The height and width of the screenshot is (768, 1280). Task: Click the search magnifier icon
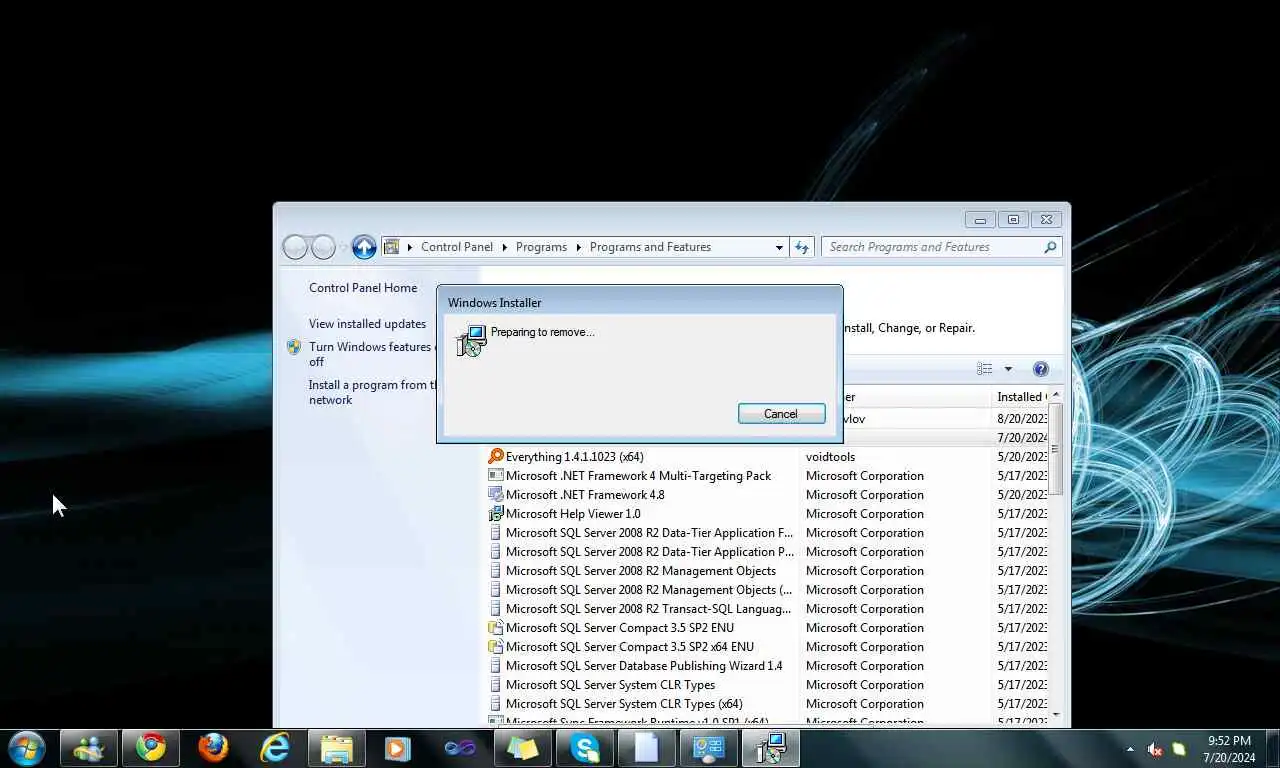coord(1050,247)
